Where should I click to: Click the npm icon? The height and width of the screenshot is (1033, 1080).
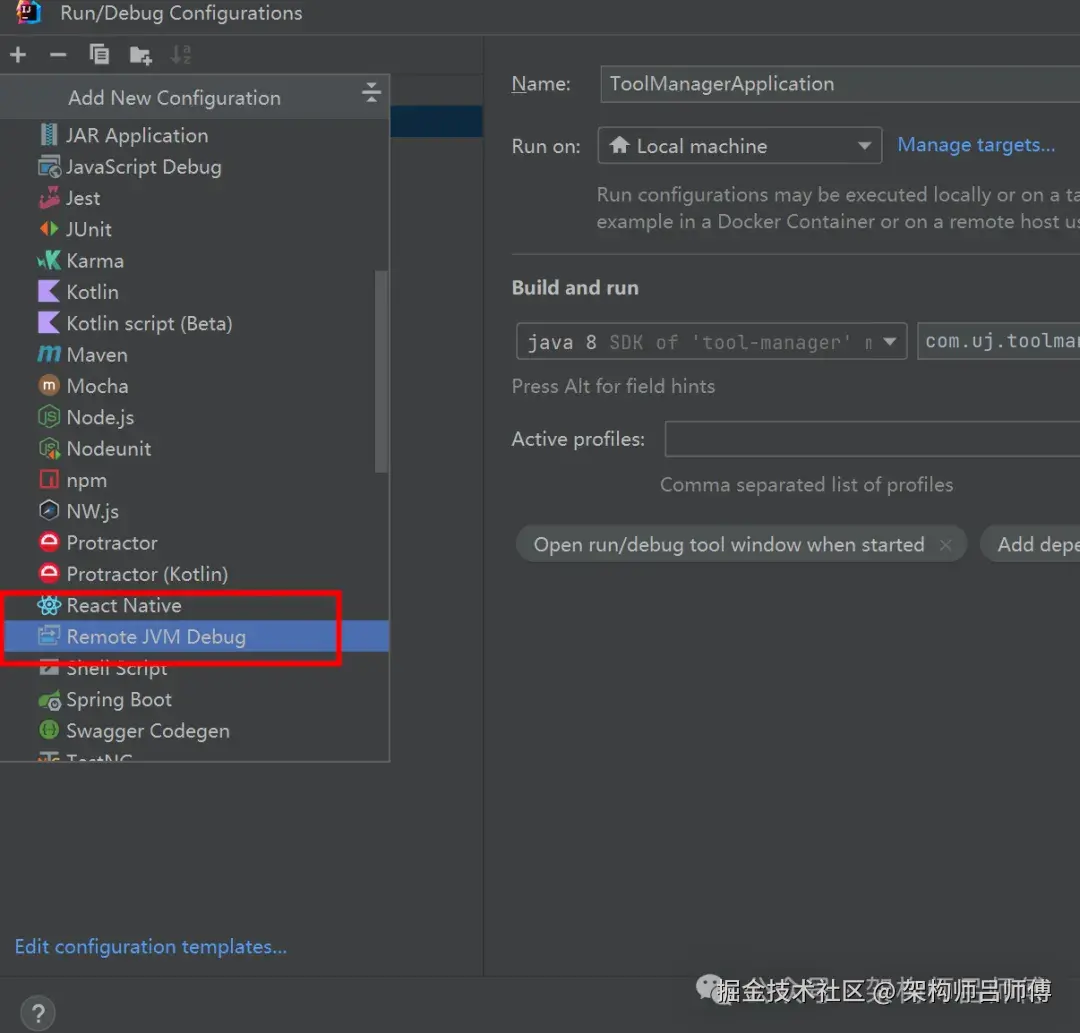pyautogui.click(x=49, y=479)
